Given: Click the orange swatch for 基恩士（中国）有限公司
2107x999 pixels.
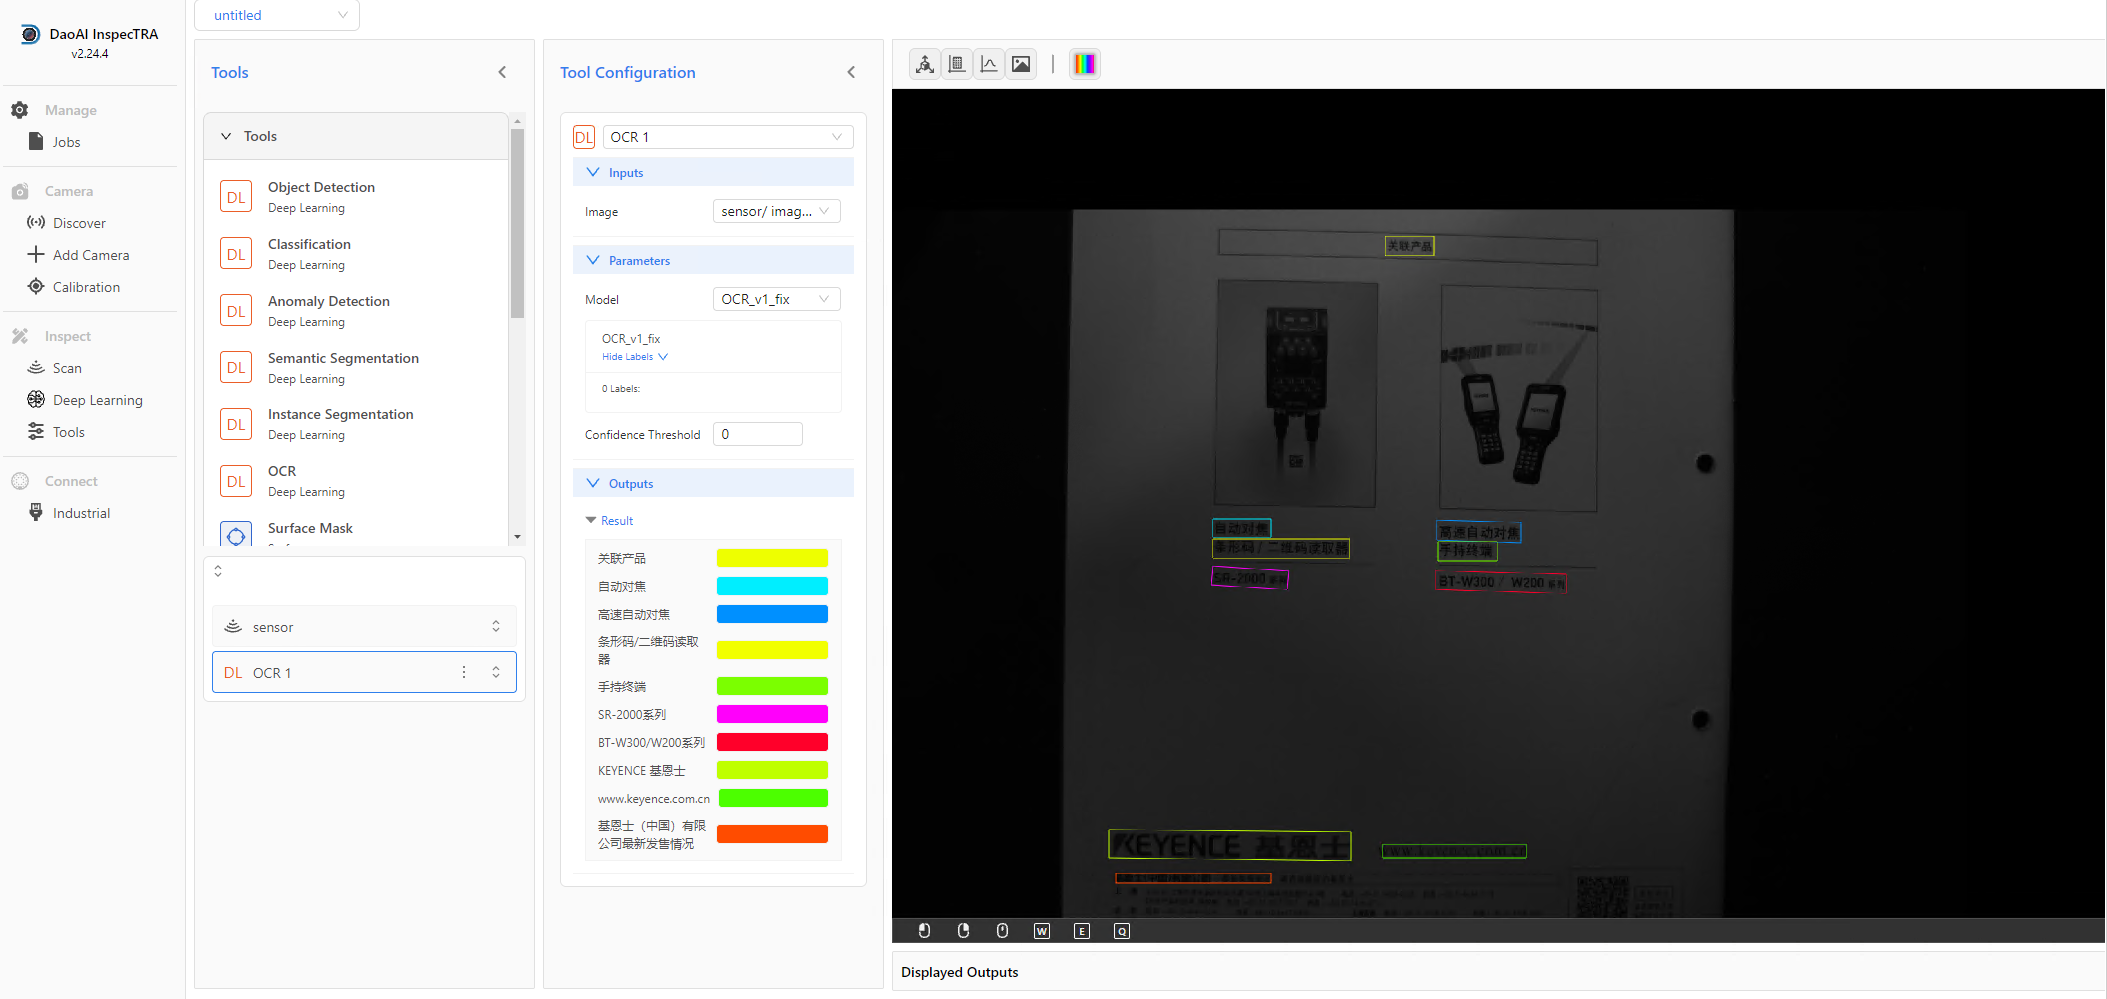Looking at the screenshot, I should click(772, 834).
